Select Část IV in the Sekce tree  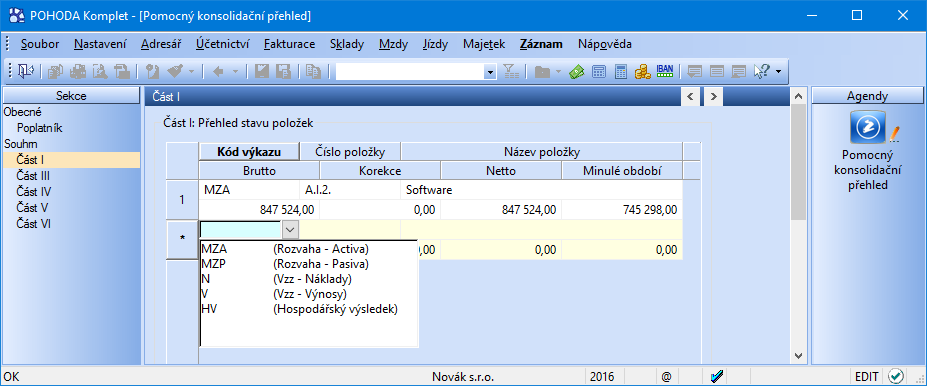coord(34,192)
